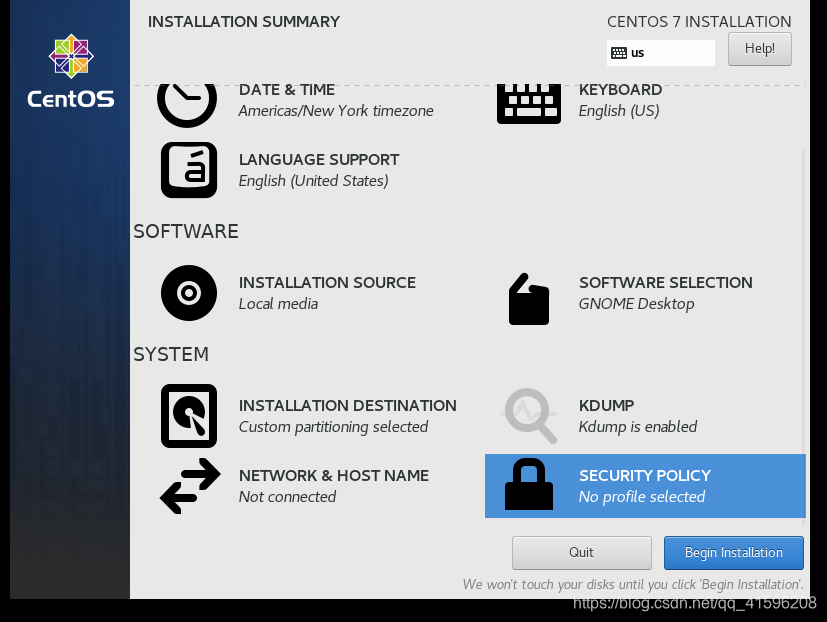
Task: Open Date & Time clock icon
Action: pyautogui.click(x=187, y=106)
